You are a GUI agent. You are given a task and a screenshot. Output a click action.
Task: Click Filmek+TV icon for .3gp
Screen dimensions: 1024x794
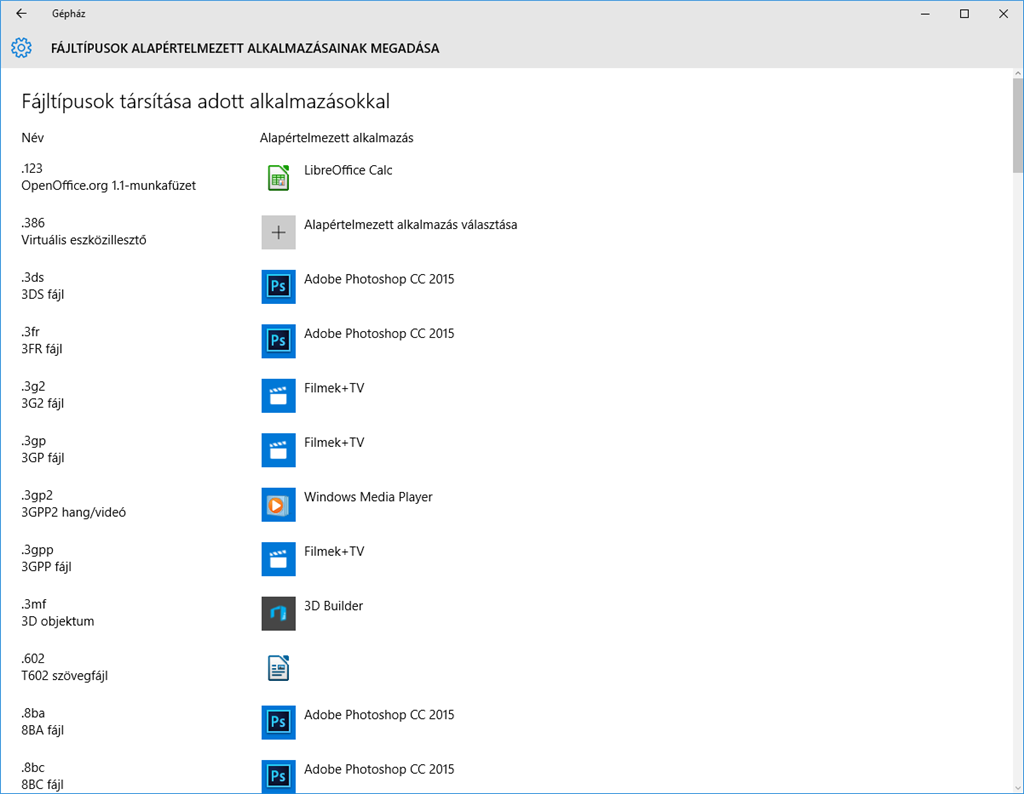tap(278, 450)
